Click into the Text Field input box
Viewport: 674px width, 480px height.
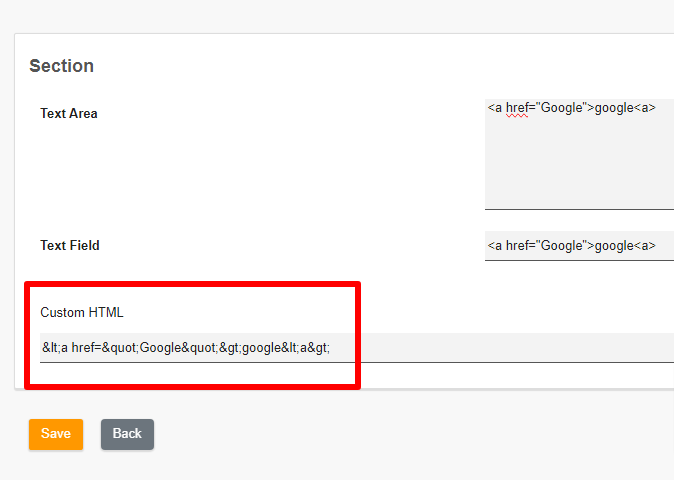(x=579, y=246)
